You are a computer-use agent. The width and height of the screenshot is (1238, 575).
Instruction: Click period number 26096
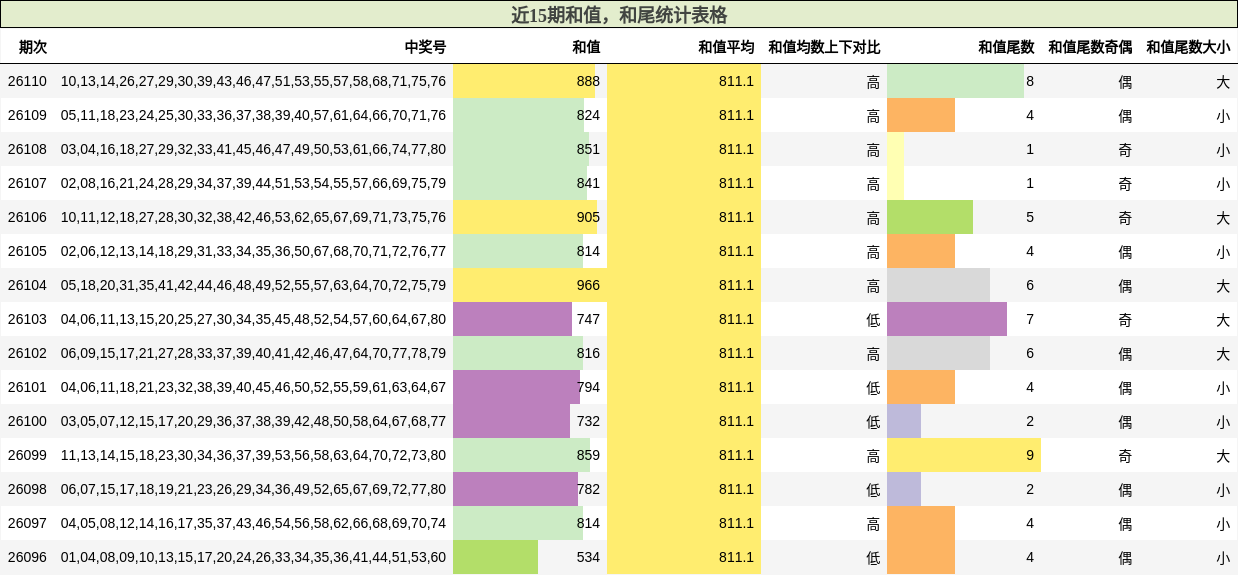27,557
